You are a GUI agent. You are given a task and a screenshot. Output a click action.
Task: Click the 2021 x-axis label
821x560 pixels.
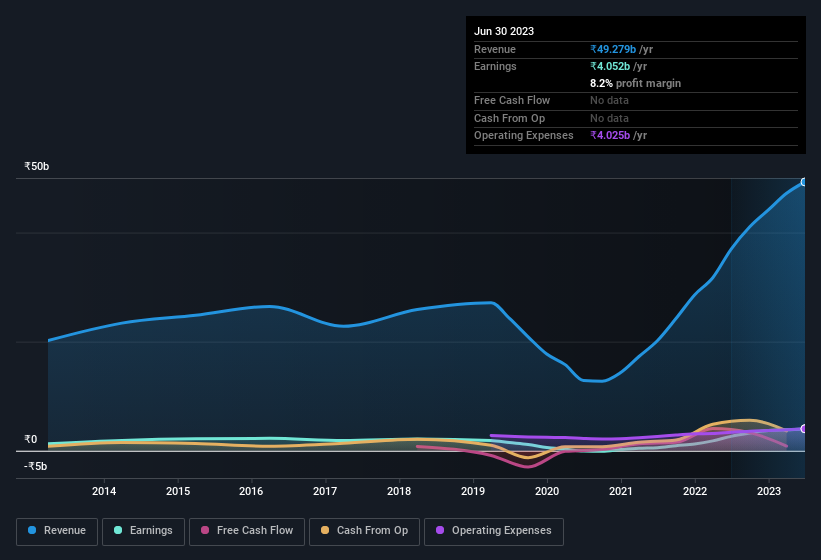pyautogui.click(x=621, y=491)
